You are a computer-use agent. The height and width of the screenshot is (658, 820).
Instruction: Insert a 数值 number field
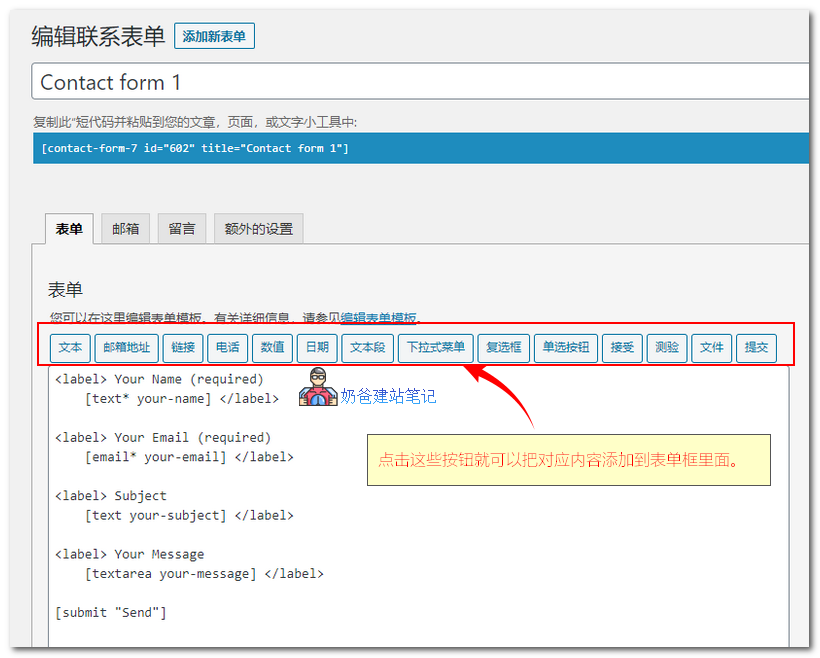point(271,348)
